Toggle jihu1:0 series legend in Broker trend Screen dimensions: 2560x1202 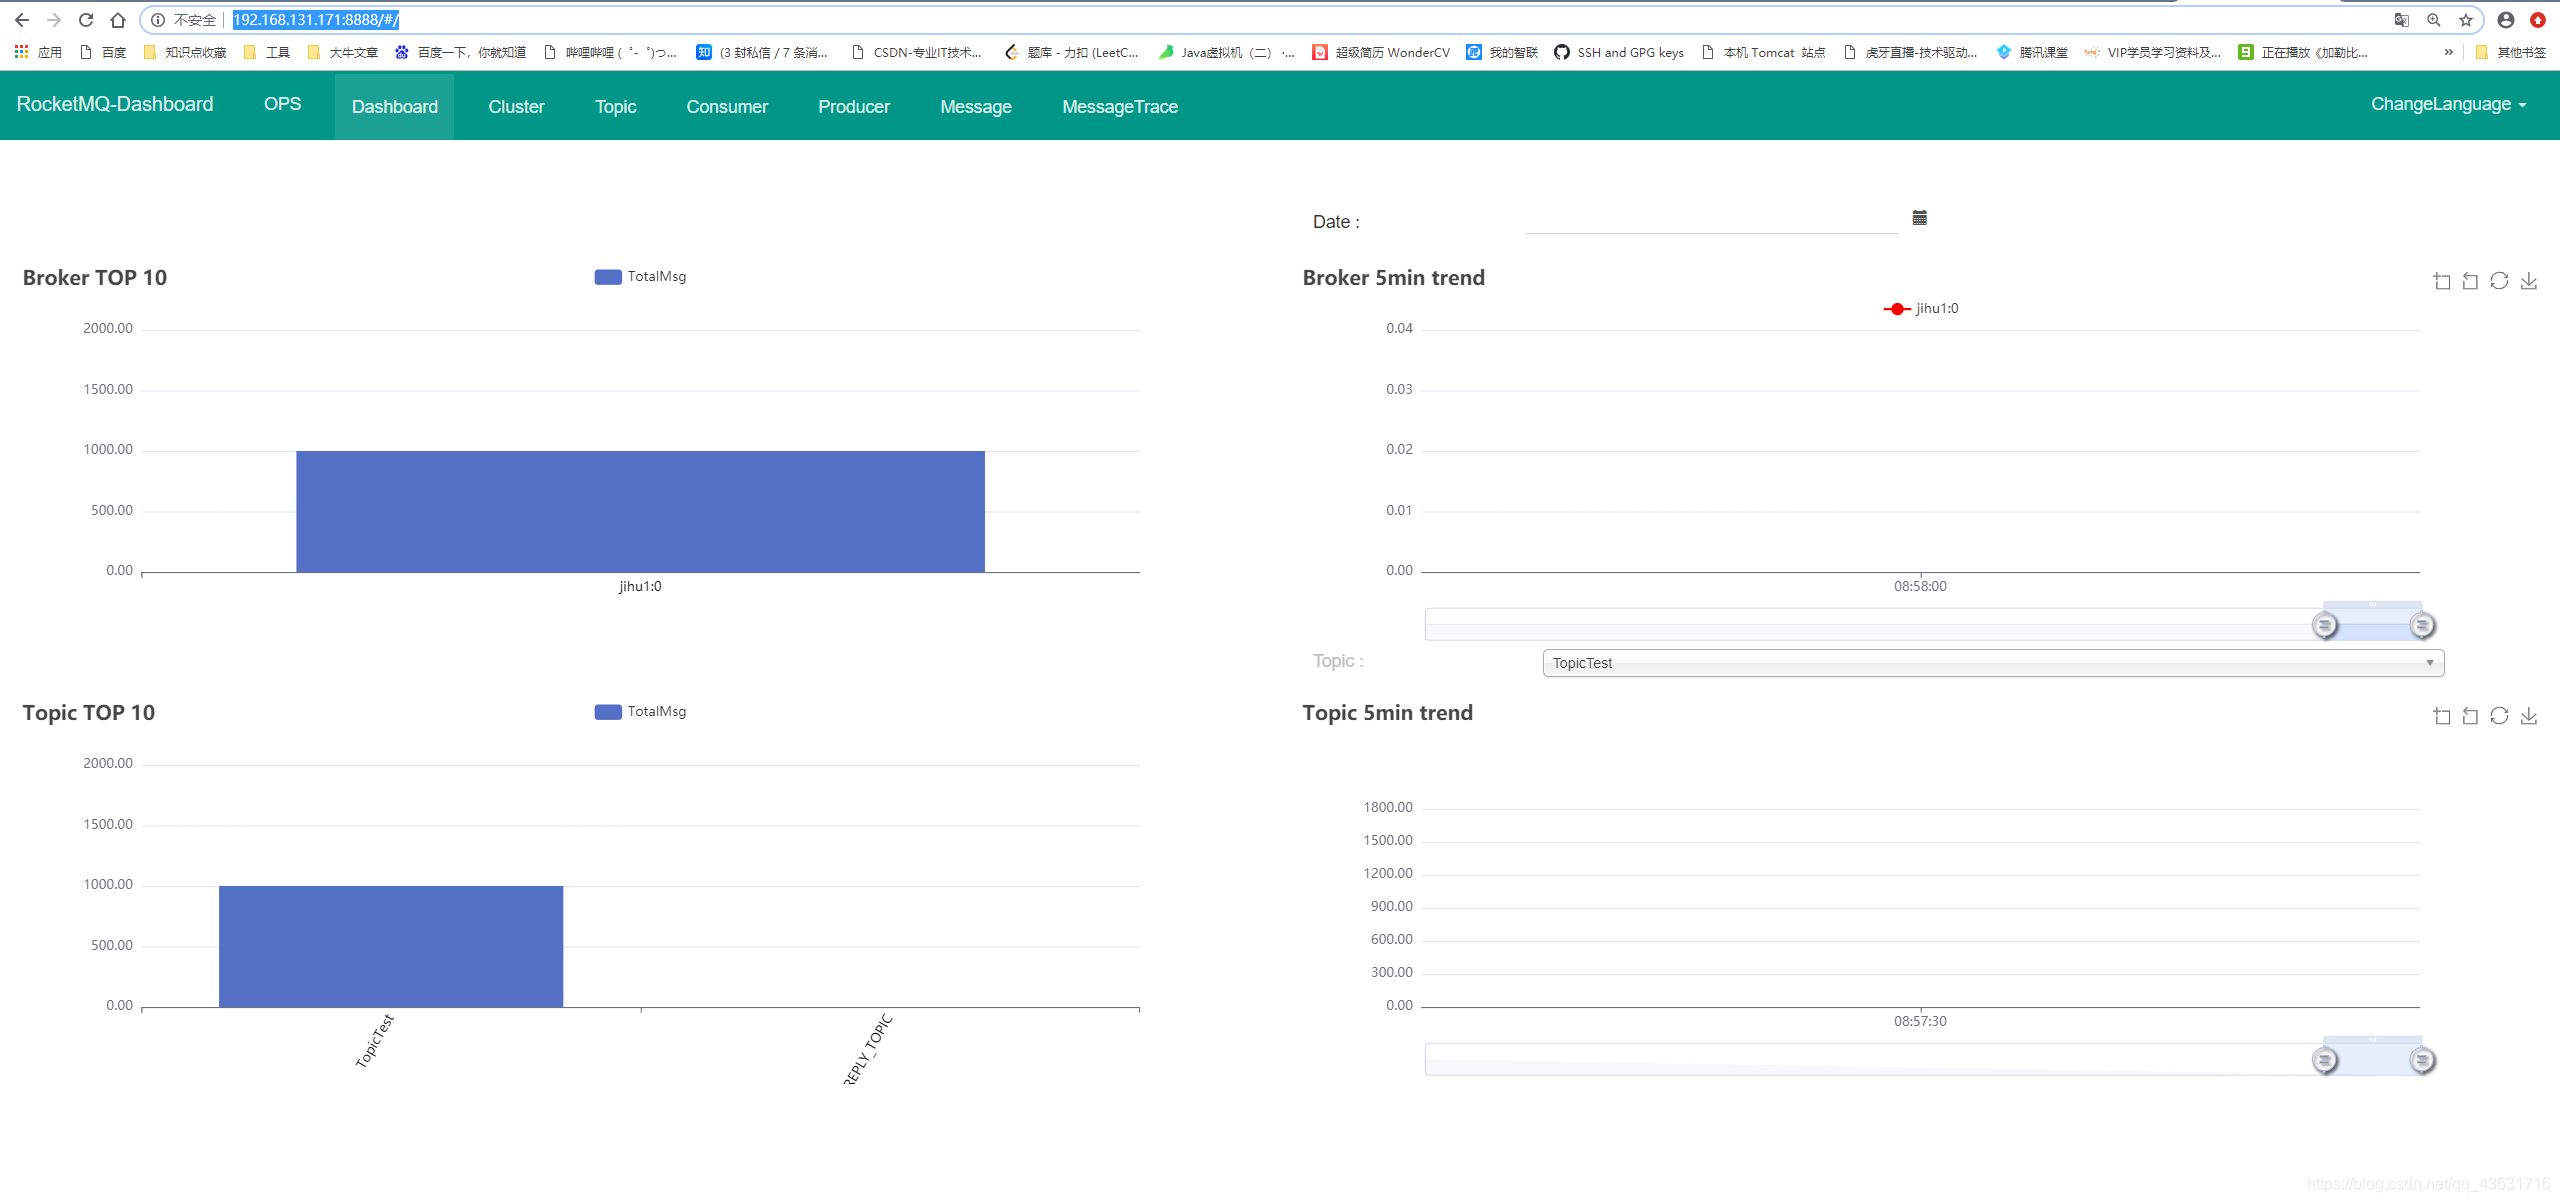pyautogui.click(x=1921, y=309)
